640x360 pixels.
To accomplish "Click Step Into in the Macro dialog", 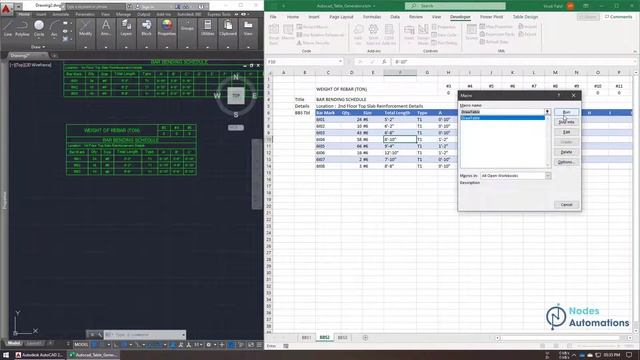I will click(x=567, y=122).
